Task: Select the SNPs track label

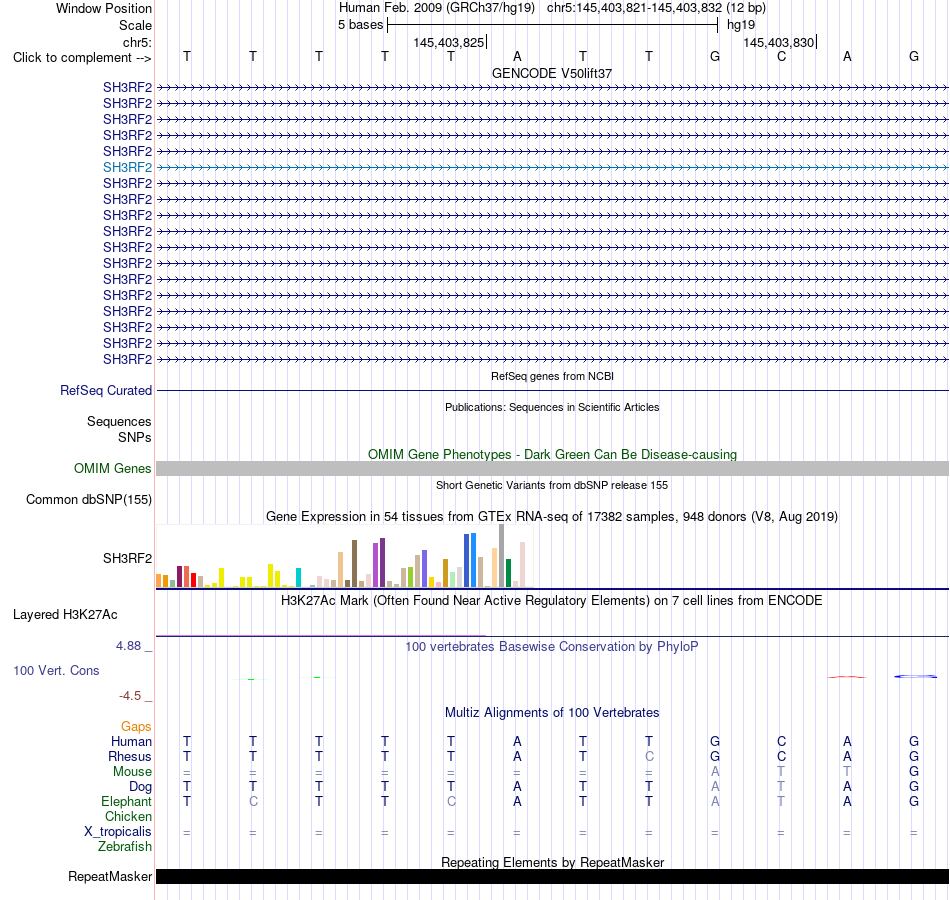Action: (135, 438)
